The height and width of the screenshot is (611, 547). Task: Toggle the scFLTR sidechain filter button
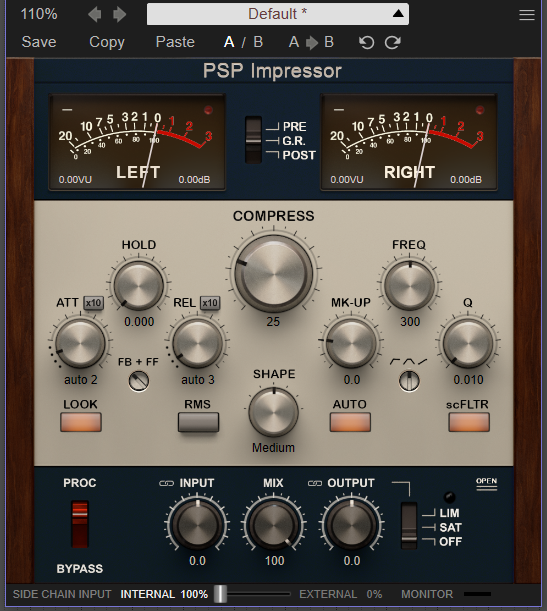(469, 422)
